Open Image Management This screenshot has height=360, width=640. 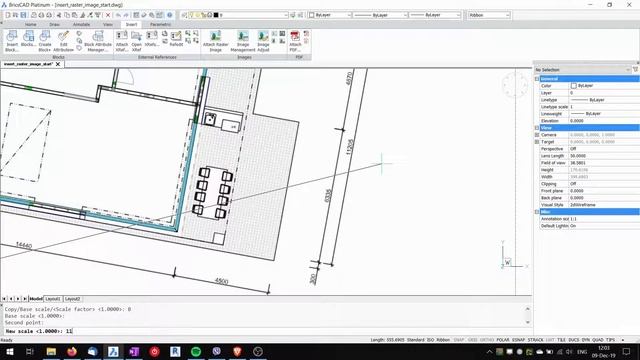click(x=243, y=41)
